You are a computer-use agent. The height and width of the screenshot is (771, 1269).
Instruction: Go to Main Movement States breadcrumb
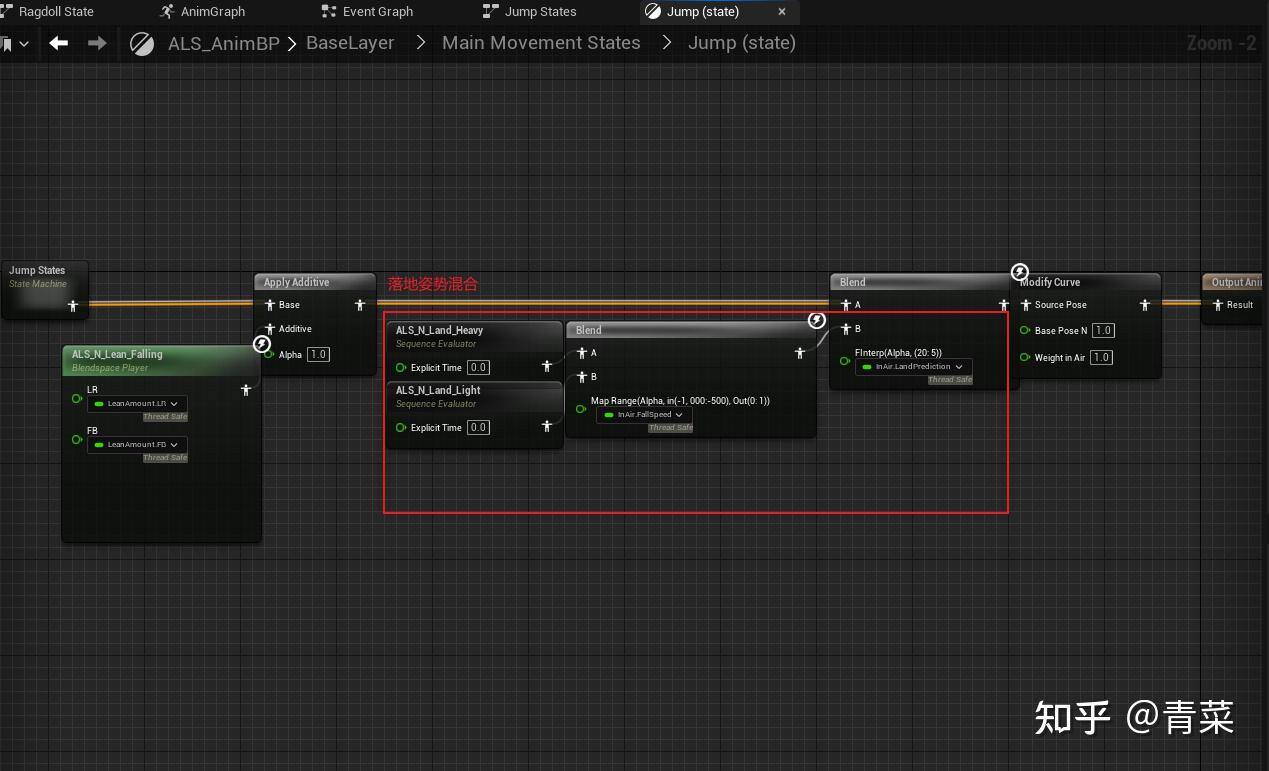pyautogui.click(x=541, y=43)
